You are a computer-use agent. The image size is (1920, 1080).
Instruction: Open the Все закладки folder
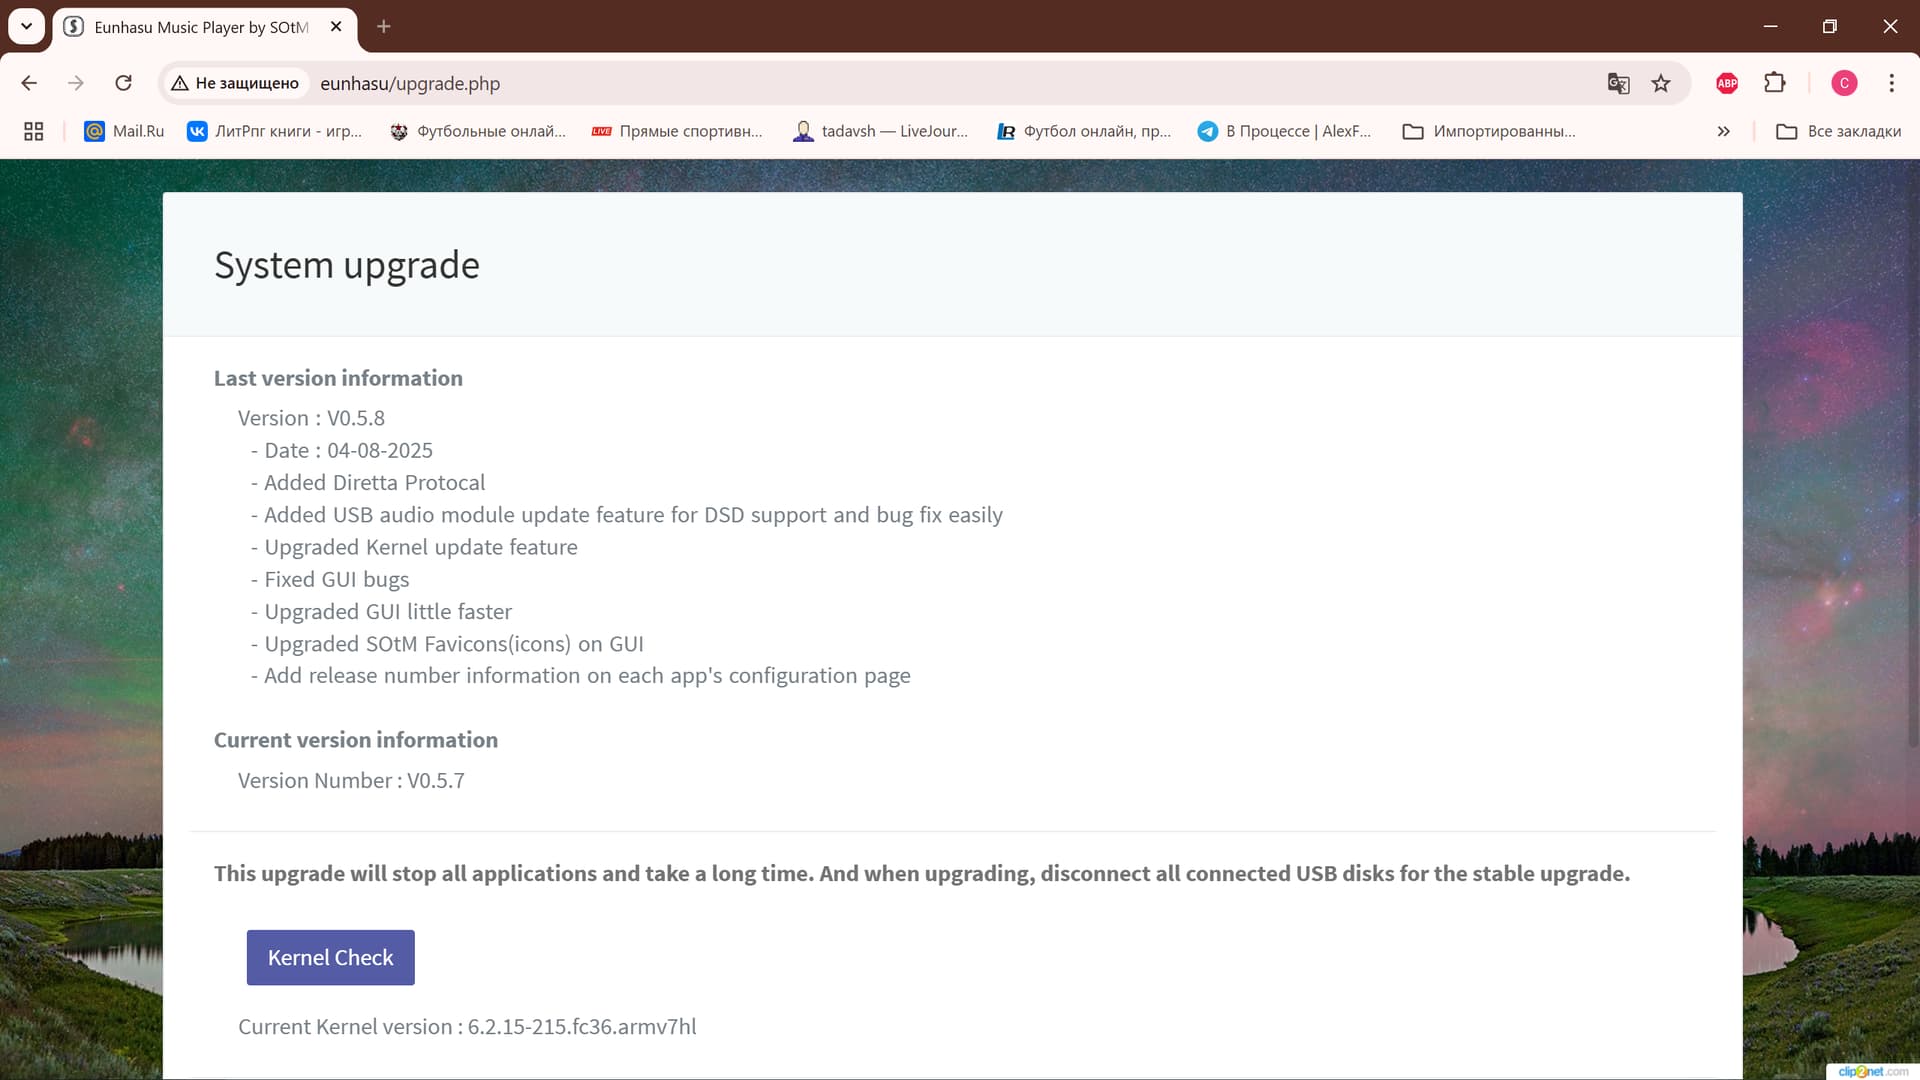pyautogui.click(x=1838, y=131)
